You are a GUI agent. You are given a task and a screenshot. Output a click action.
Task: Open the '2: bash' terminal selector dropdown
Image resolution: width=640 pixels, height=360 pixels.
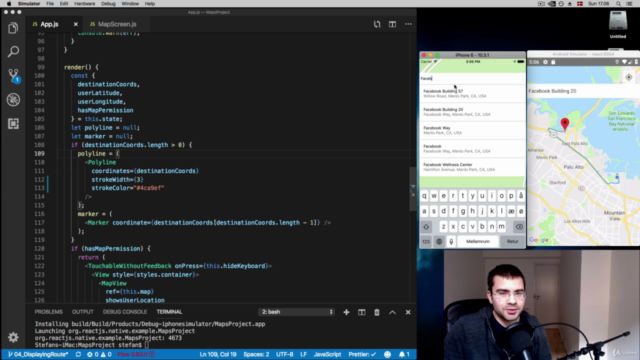click(296, 312)
